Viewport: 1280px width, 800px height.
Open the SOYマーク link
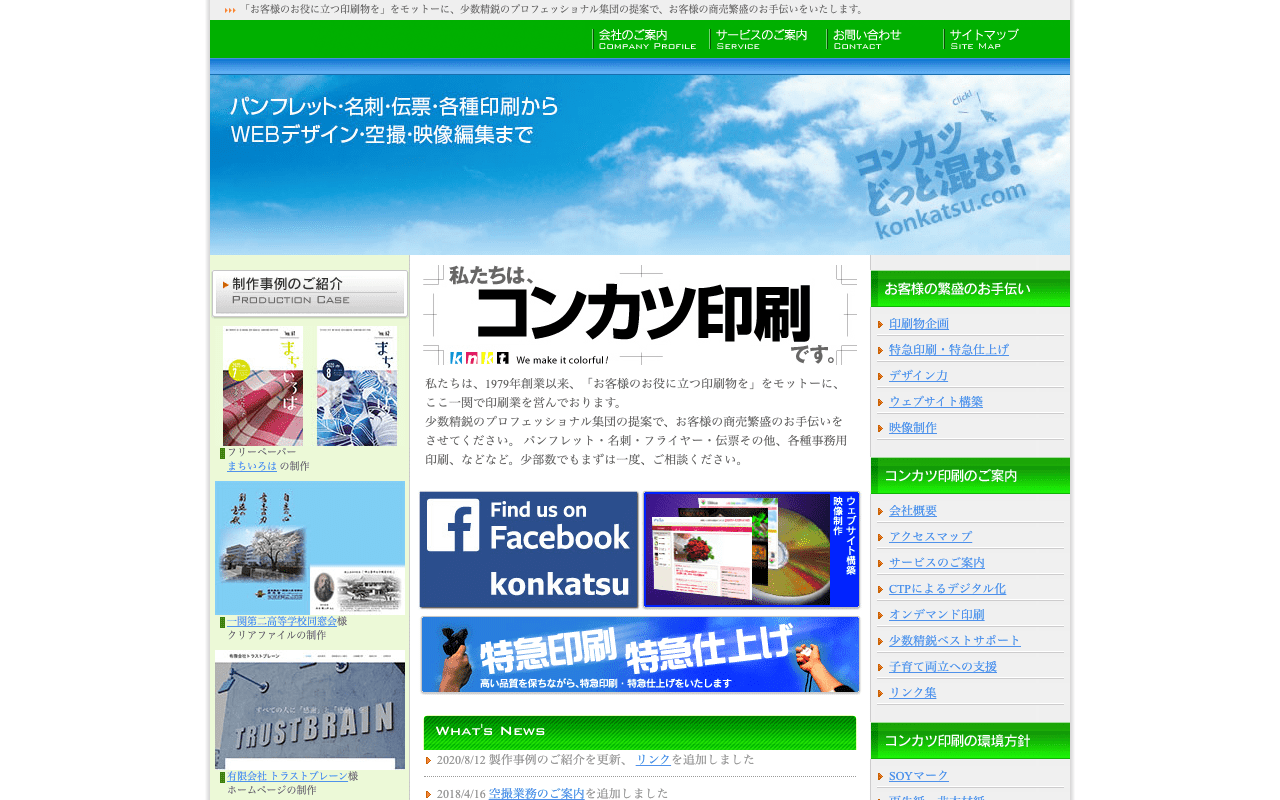(x=919, y=776)
